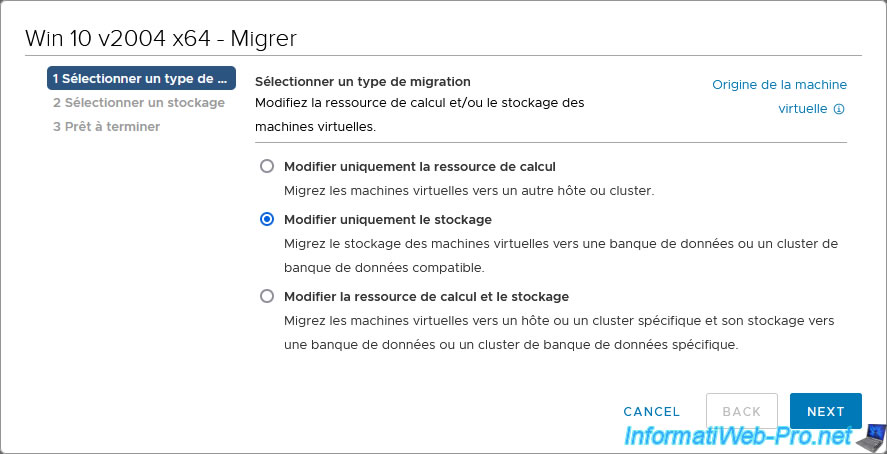Open the 'Origine de la machine virtuelle' link
887x454 pixels.
click(x=779, y=85)
